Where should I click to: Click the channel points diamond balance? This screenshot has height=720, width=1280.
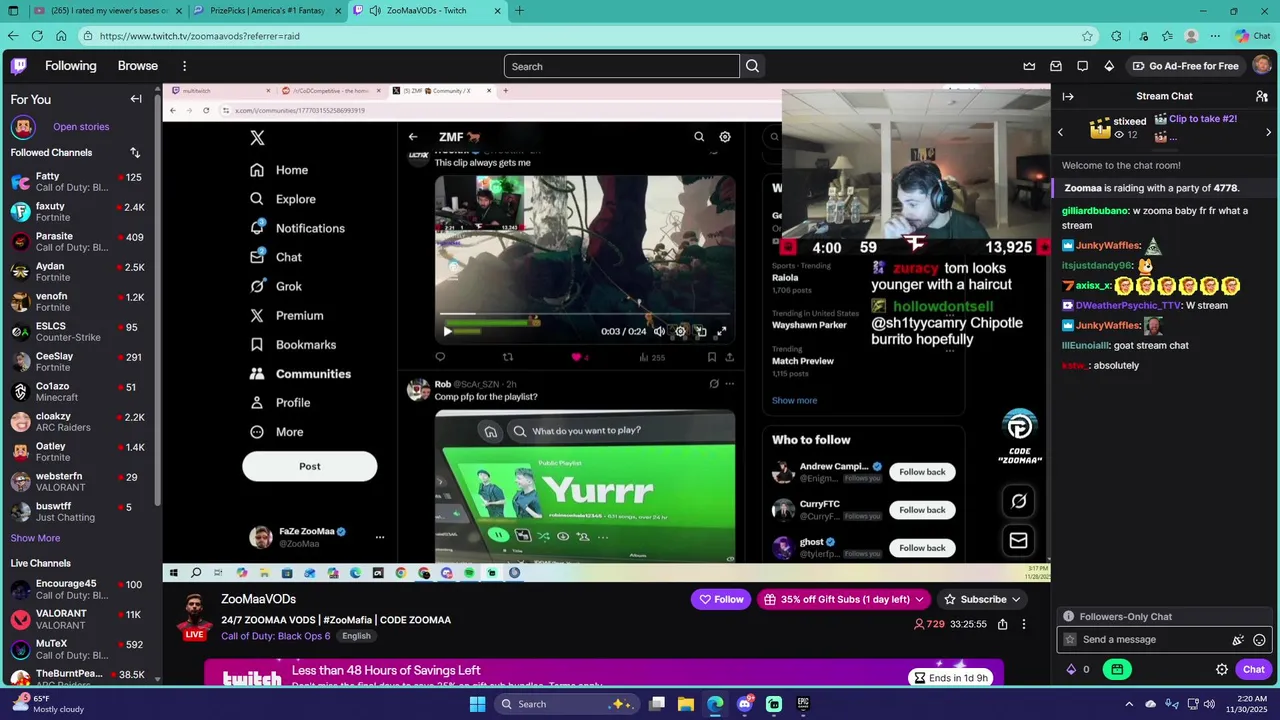1078,669
